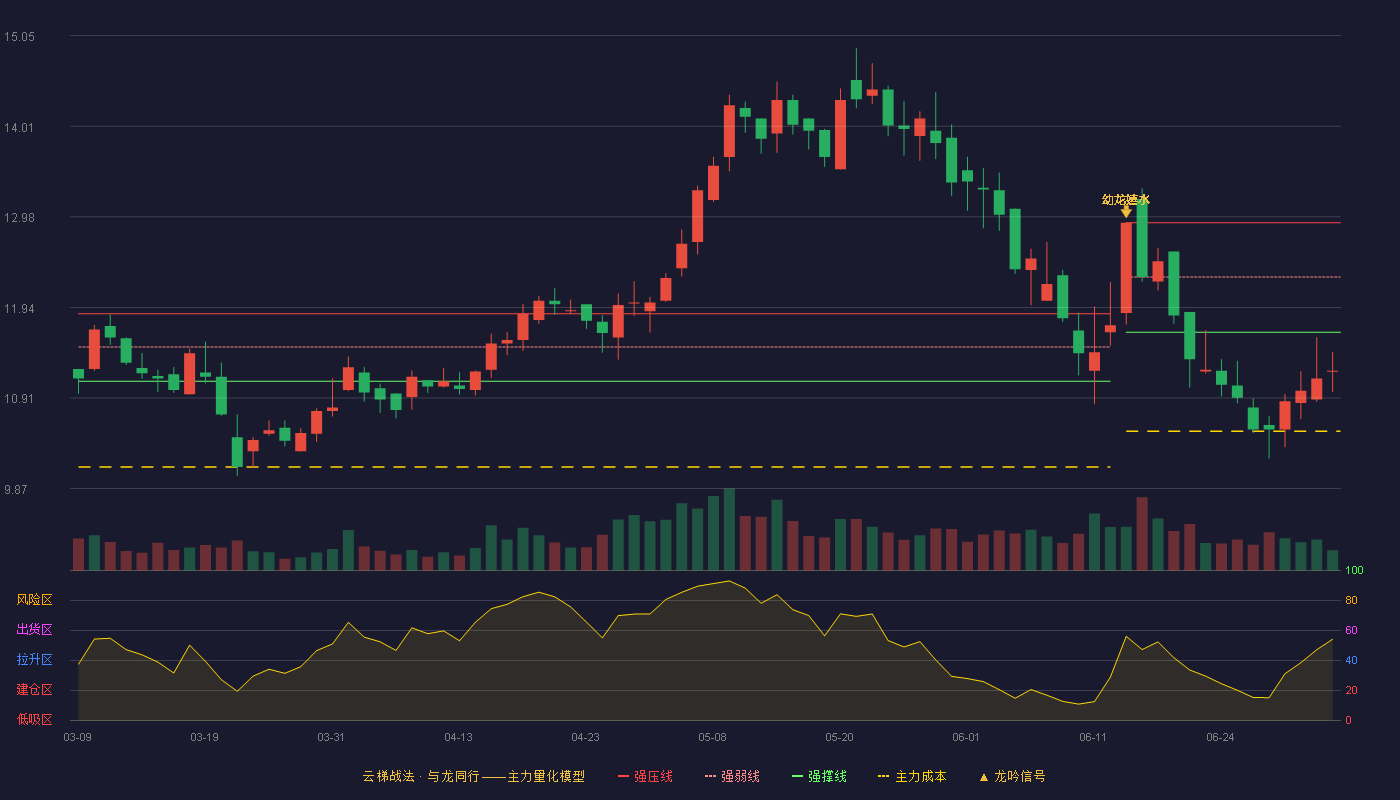
Task: Click the highest green candle at the price peak
Action: coord(856,89)
